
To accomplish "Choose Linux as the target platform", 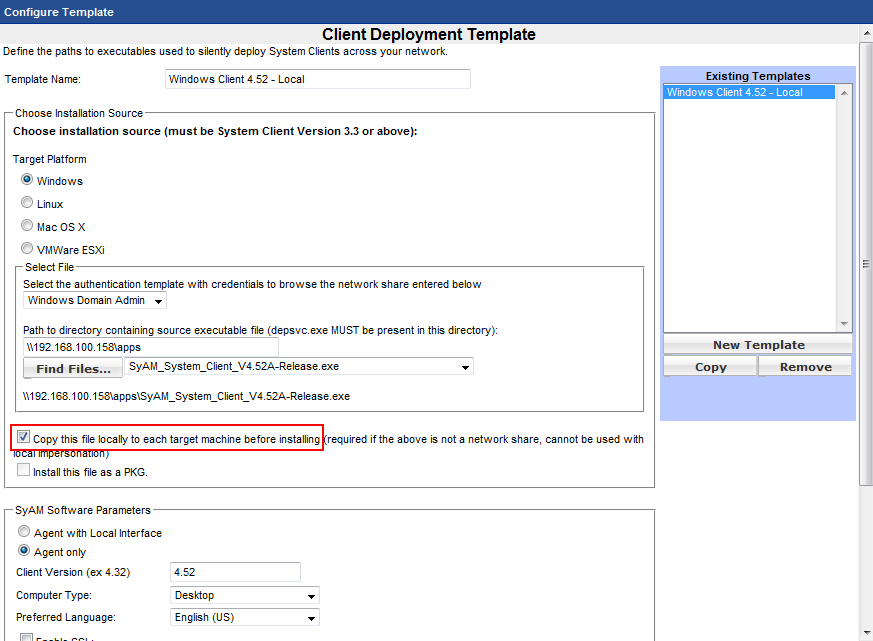I will tap(27, 203).
